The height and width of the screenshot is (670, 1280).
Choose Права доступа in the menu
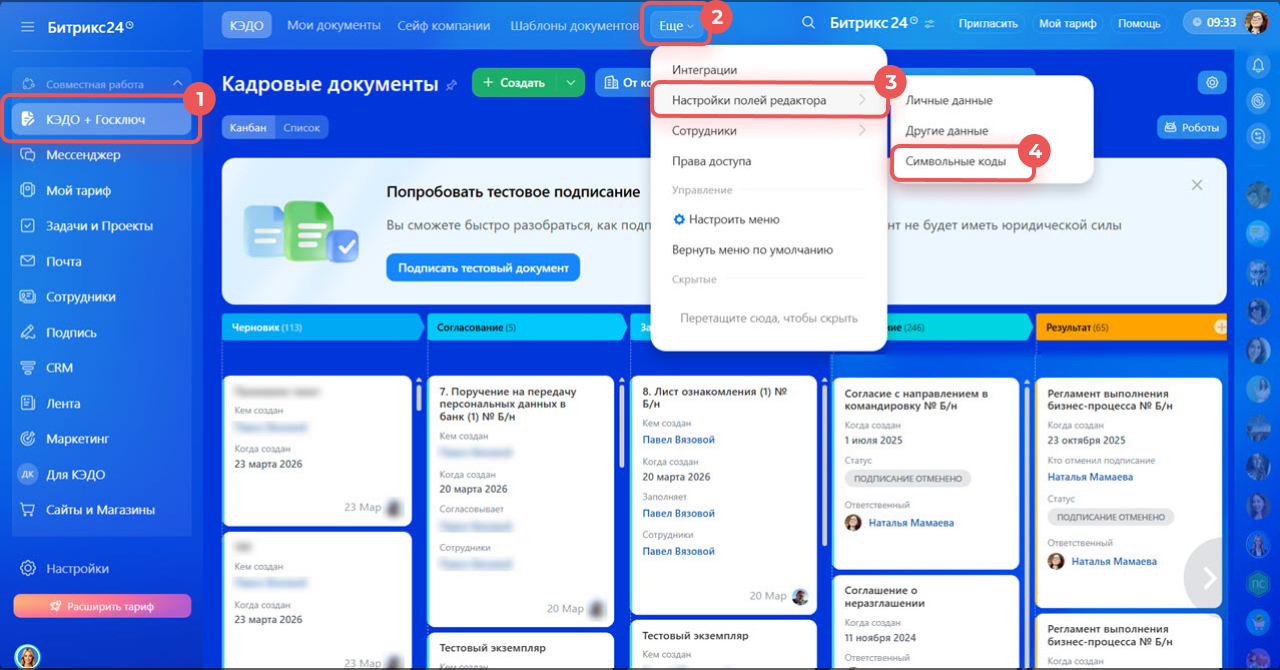click(711, 161)
